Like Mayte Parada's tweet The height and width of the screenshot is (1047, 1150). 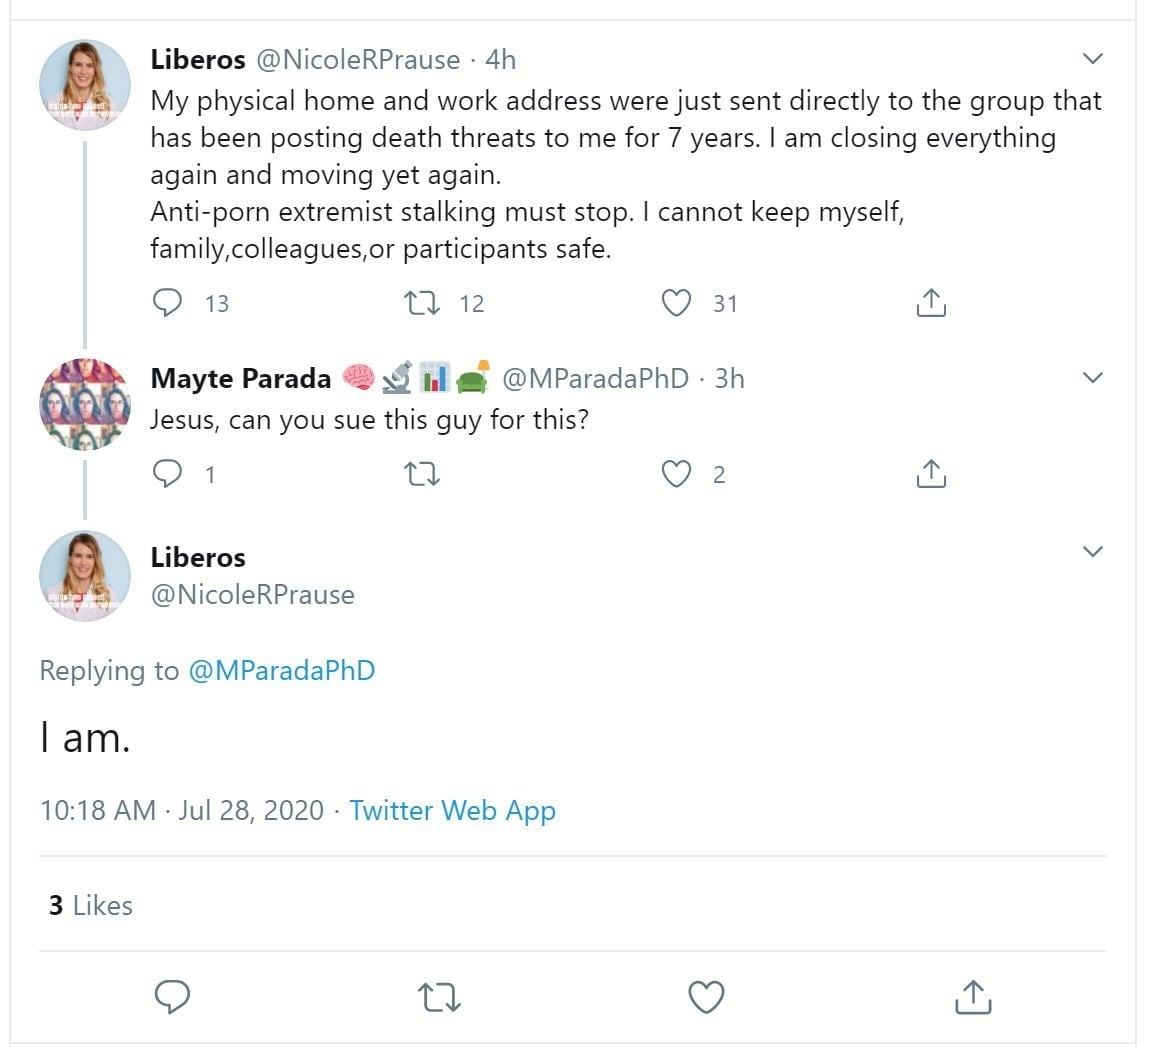[677, 474]
